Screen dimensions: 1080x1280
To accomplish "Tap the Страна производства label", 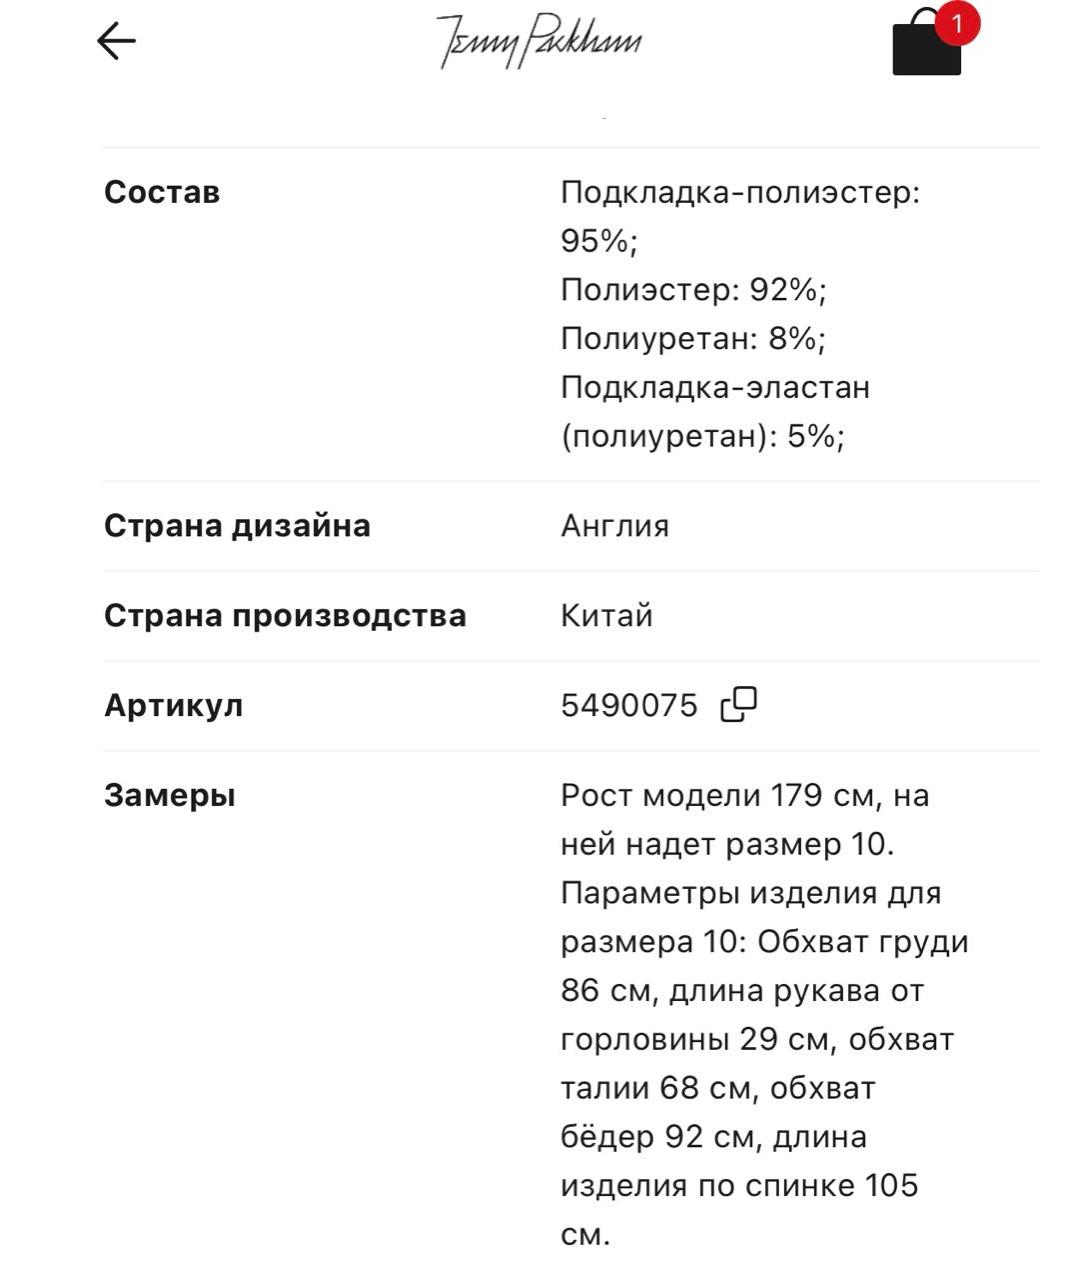I will point(285,615).
